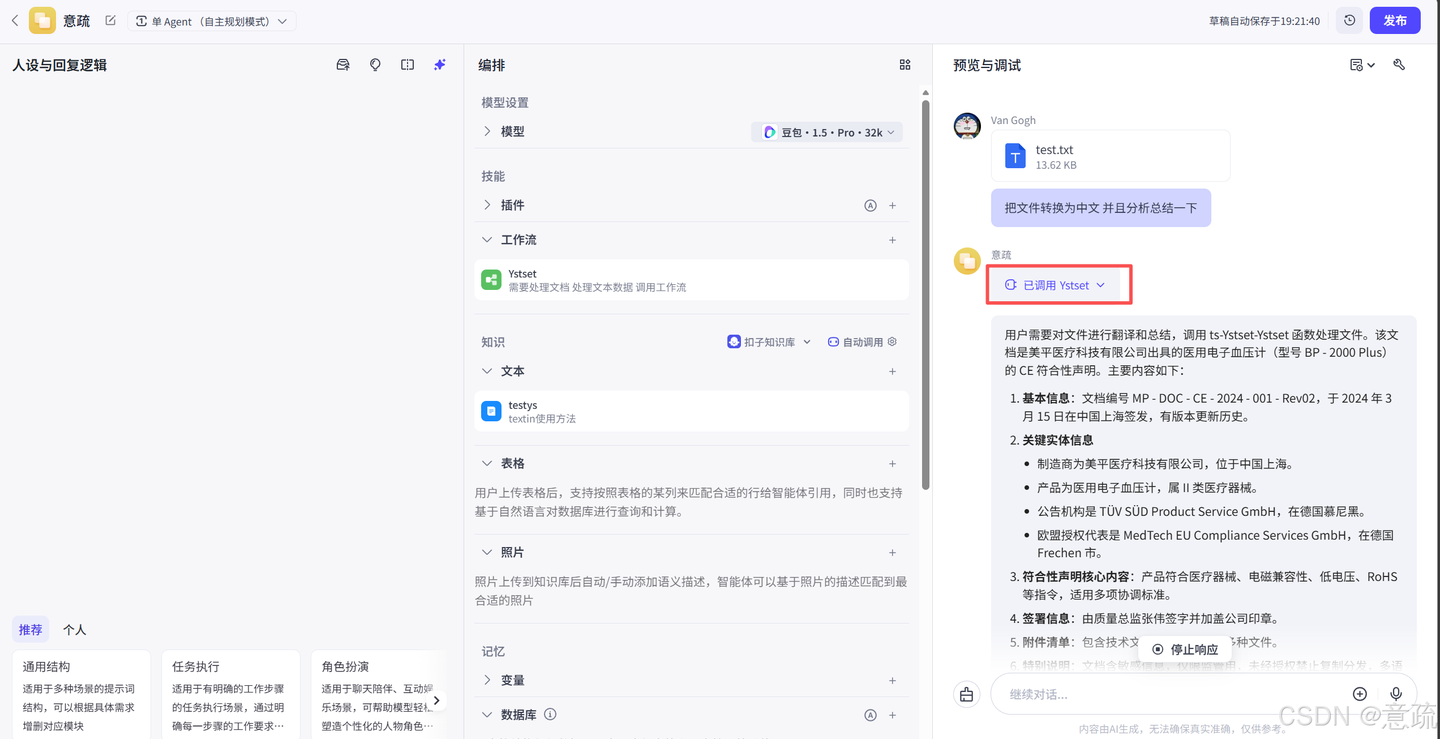Open the 豆包·1.5·Pro·32k model dropdown
1440x739 pixels.
pos(827,132)
